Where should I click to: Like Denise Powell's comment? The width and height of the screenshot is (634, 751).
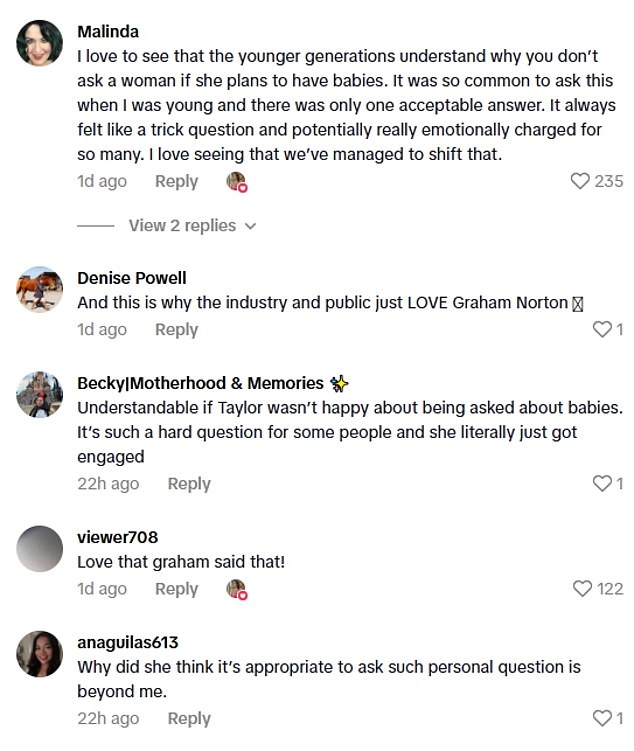(602, 329)
